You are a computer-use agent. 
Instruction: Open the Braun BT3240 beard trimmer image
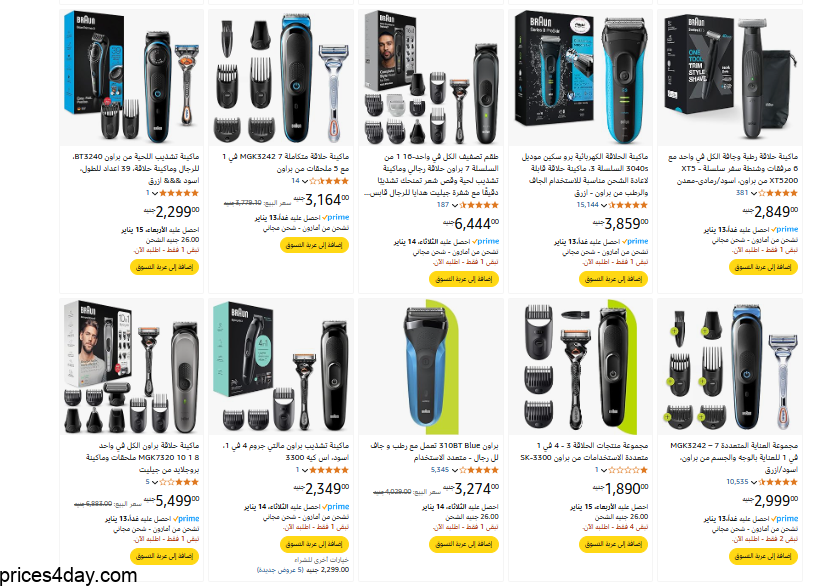(x=131, y=77)
